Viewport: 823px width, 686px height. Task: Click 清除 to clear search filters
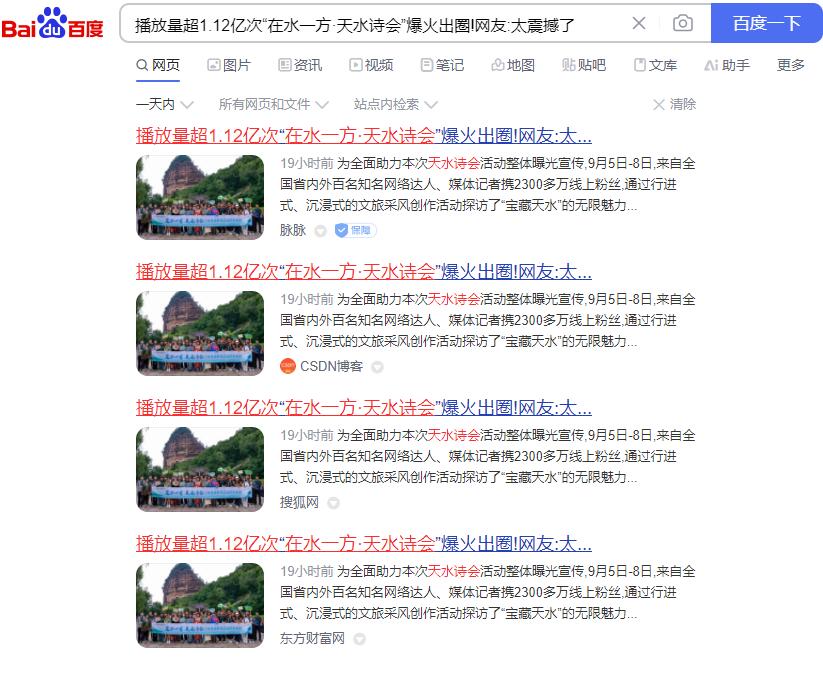click(674, 104)
